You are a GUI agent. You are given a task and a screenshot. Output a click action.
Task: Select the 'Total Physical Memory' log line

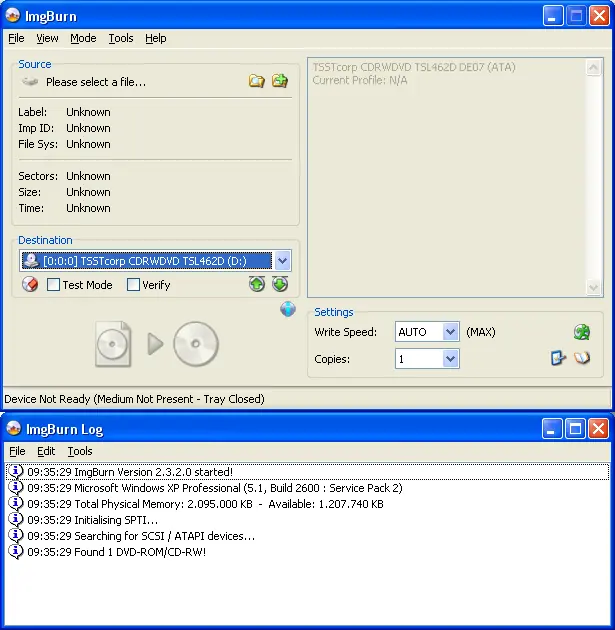coord(308,504)
